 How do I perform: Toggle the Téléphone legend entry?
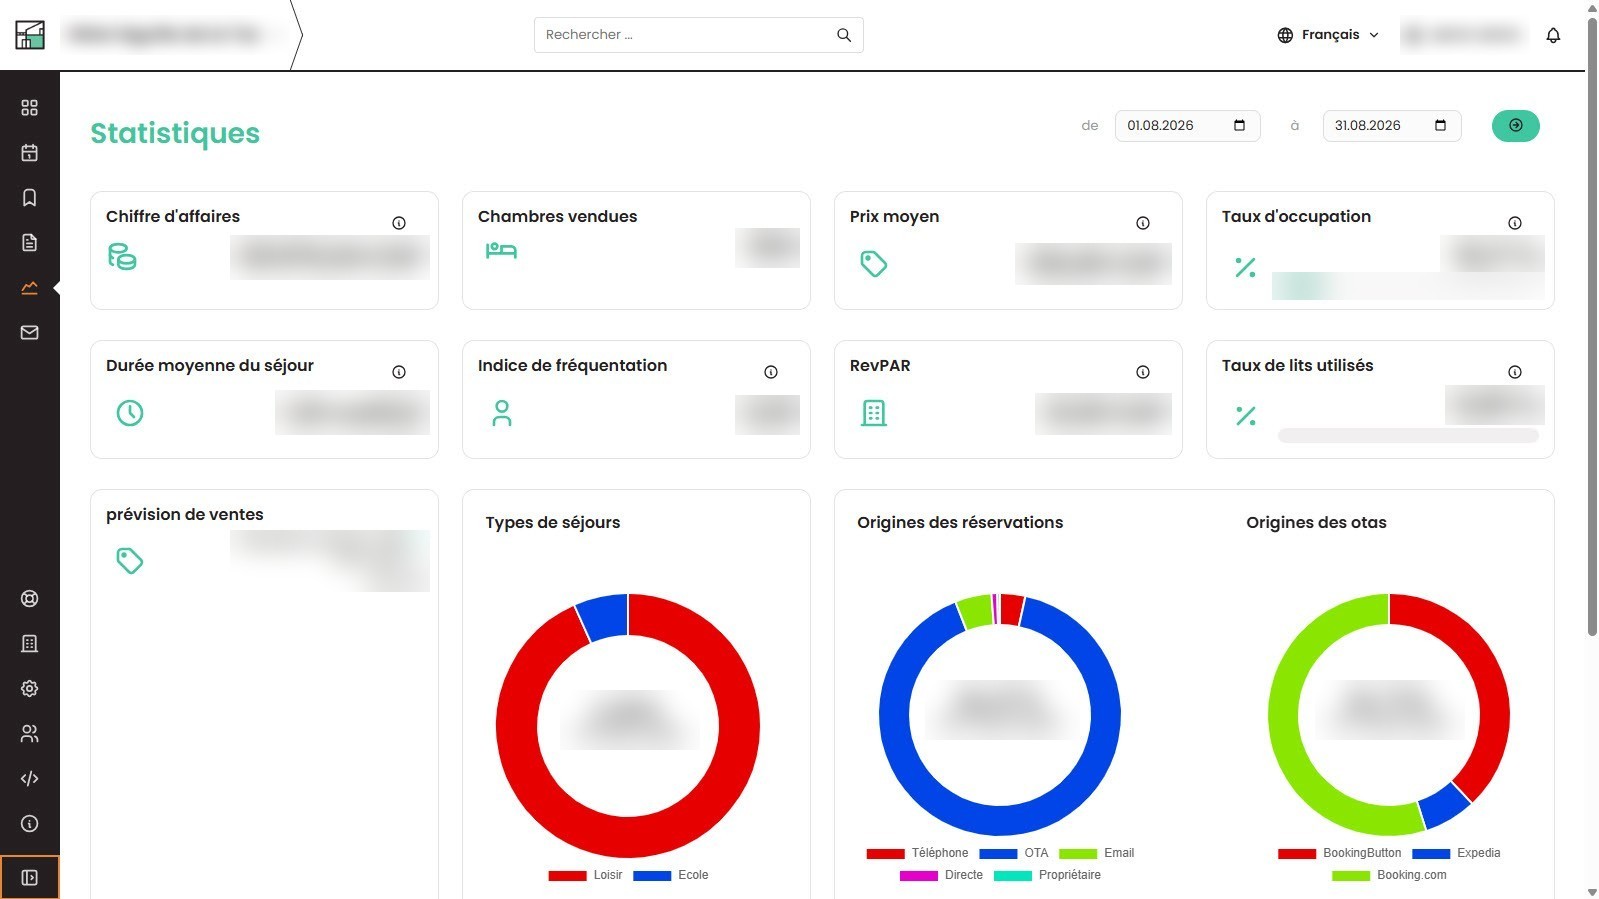tap(917, 854)
